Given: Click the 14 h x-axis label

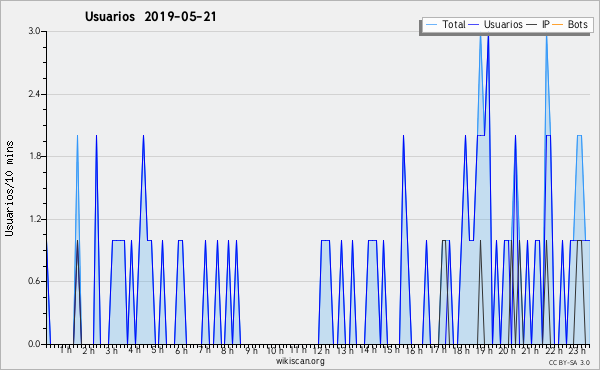Looking at the screenshot, I should pyautogui.click(x=368, y=350).
